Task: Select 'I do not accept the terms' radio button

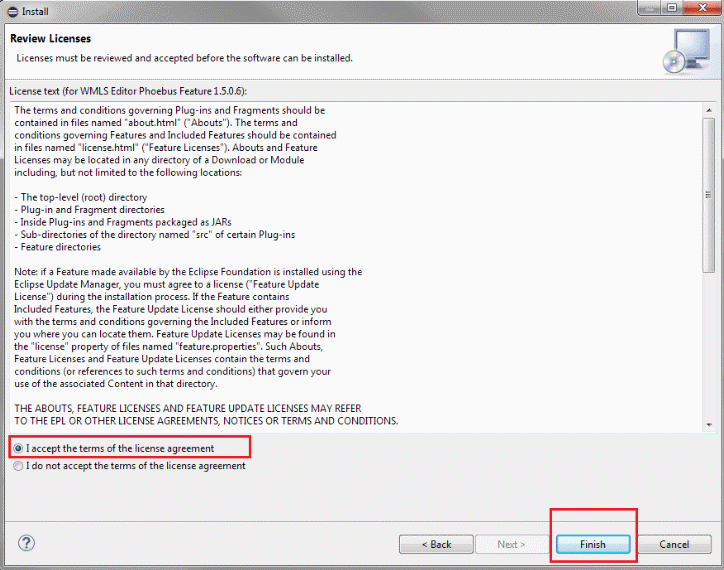Action: tap(18, 465)
